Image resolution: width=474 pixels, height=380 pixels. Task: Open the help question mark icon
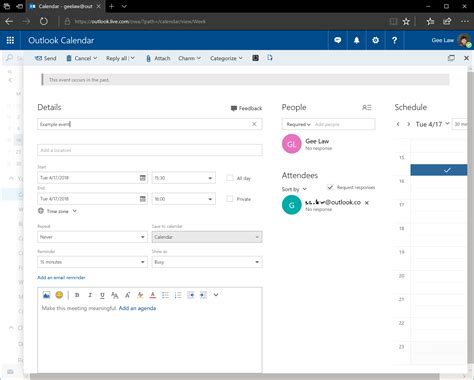pyautogui.click(x=394, y=40)
